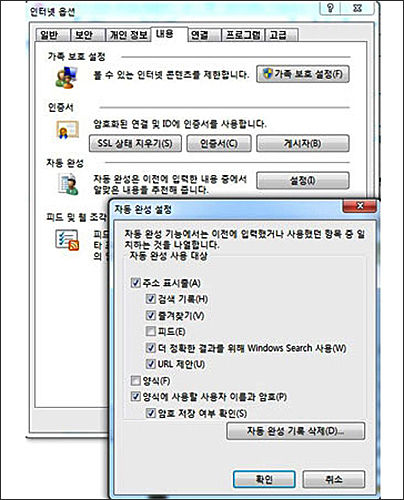Click the feeds RSS checklist icon
404x500 pixels.
(67, 240)
